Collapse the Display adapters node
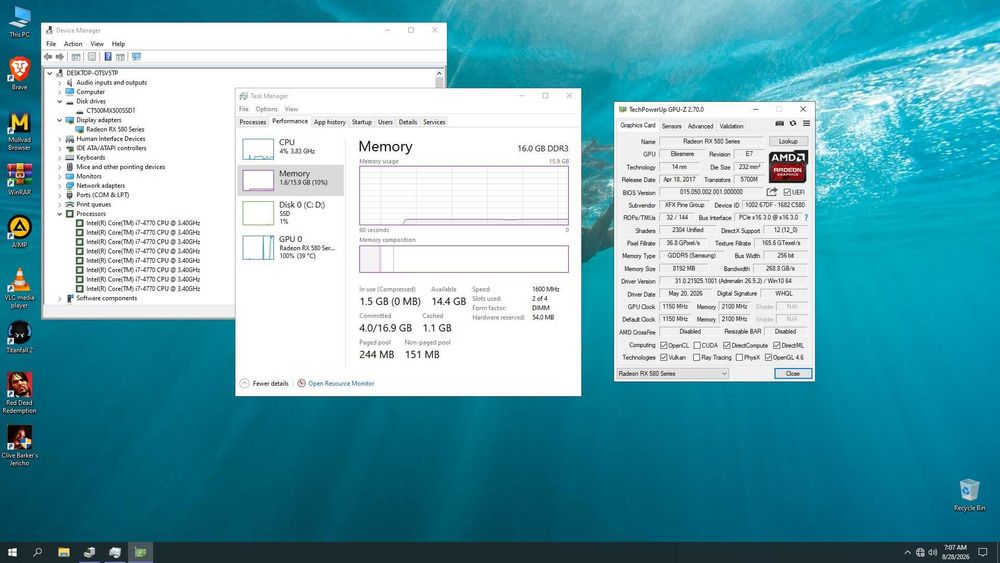1000x563 pixels. (x=60, y=120)
